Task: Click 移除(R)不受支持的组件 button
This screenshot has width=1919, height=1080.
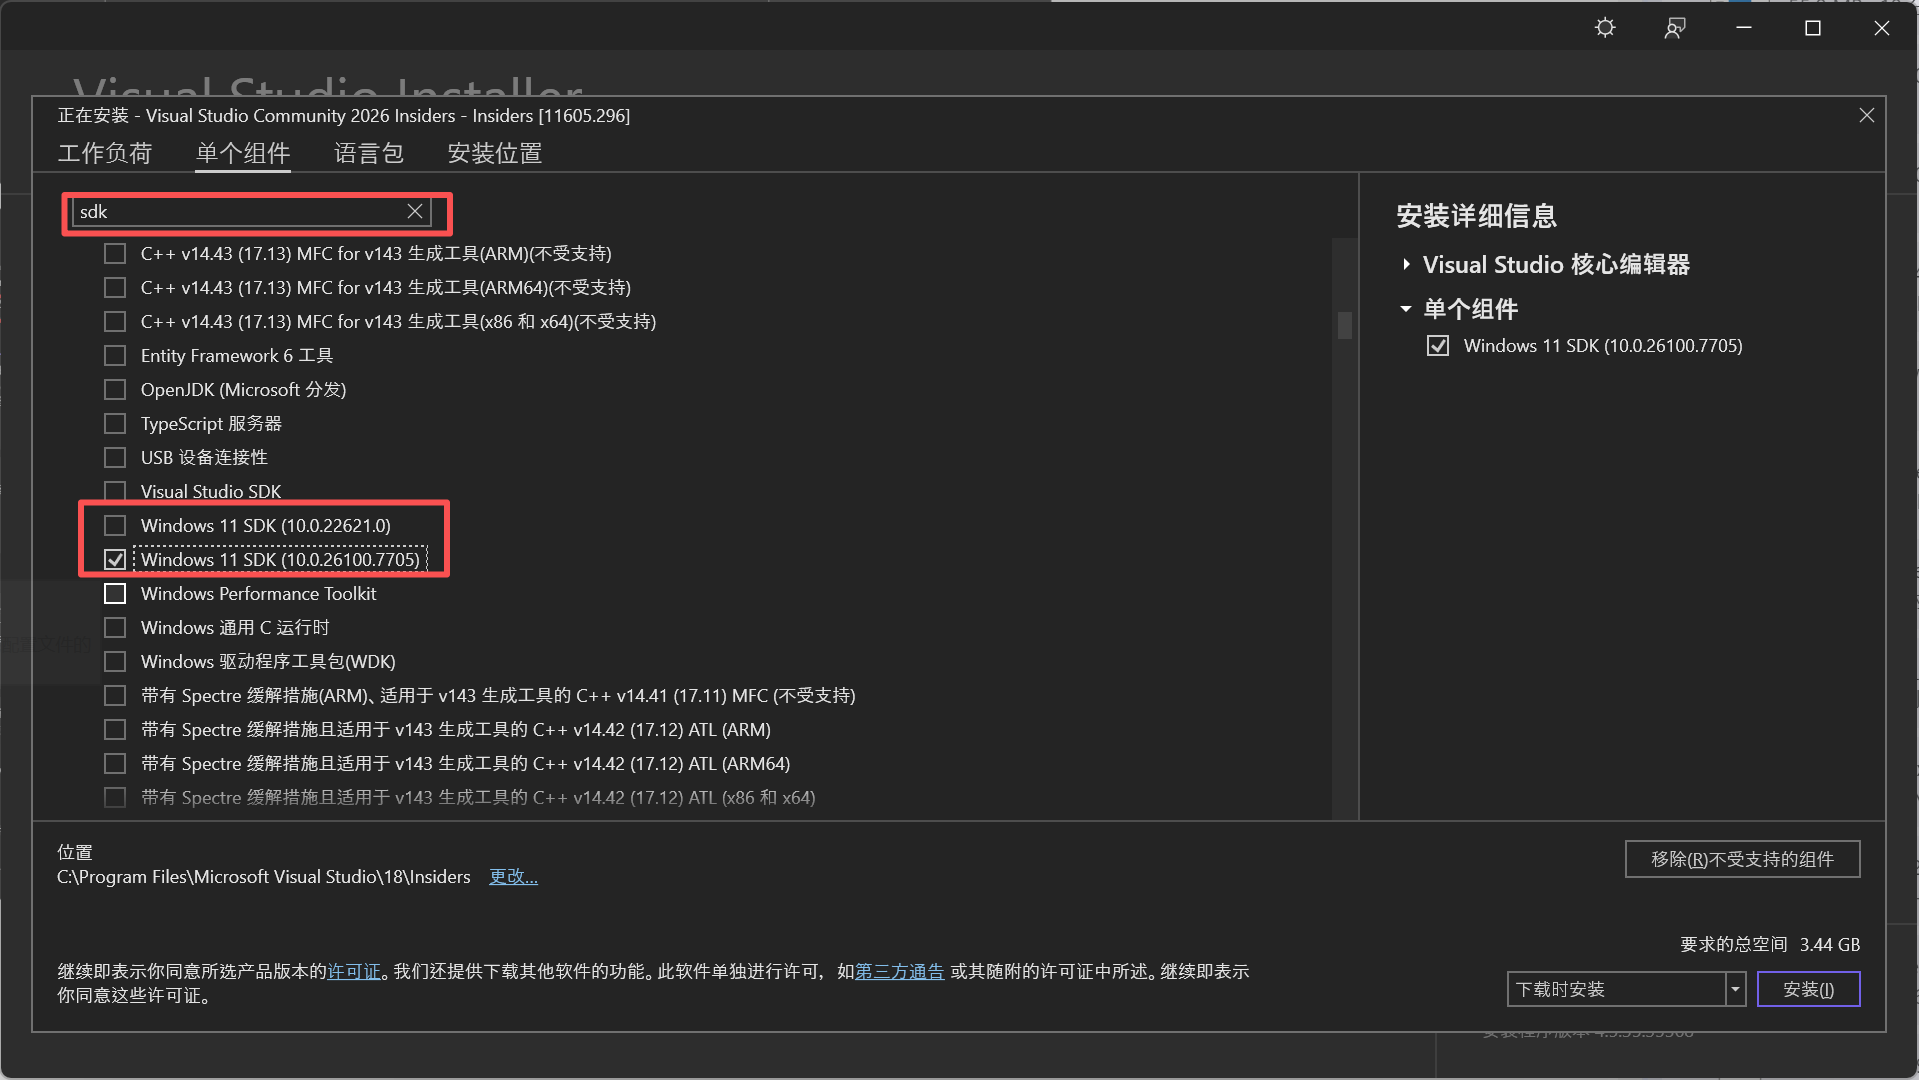Action: point(1742,859)
